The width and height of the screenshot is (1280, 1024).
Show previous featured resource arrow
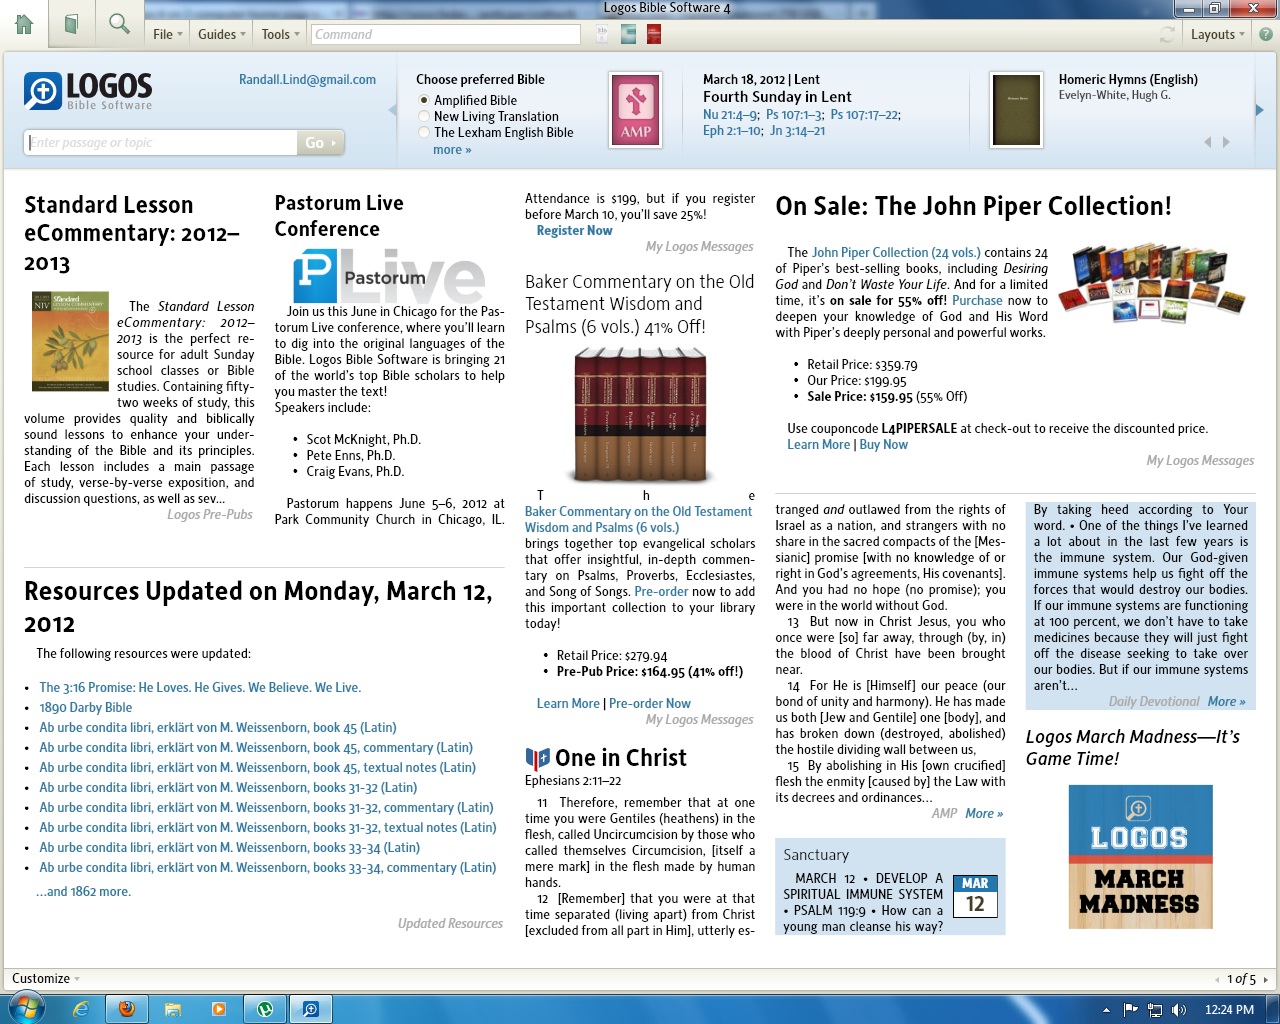[1207, 142]
